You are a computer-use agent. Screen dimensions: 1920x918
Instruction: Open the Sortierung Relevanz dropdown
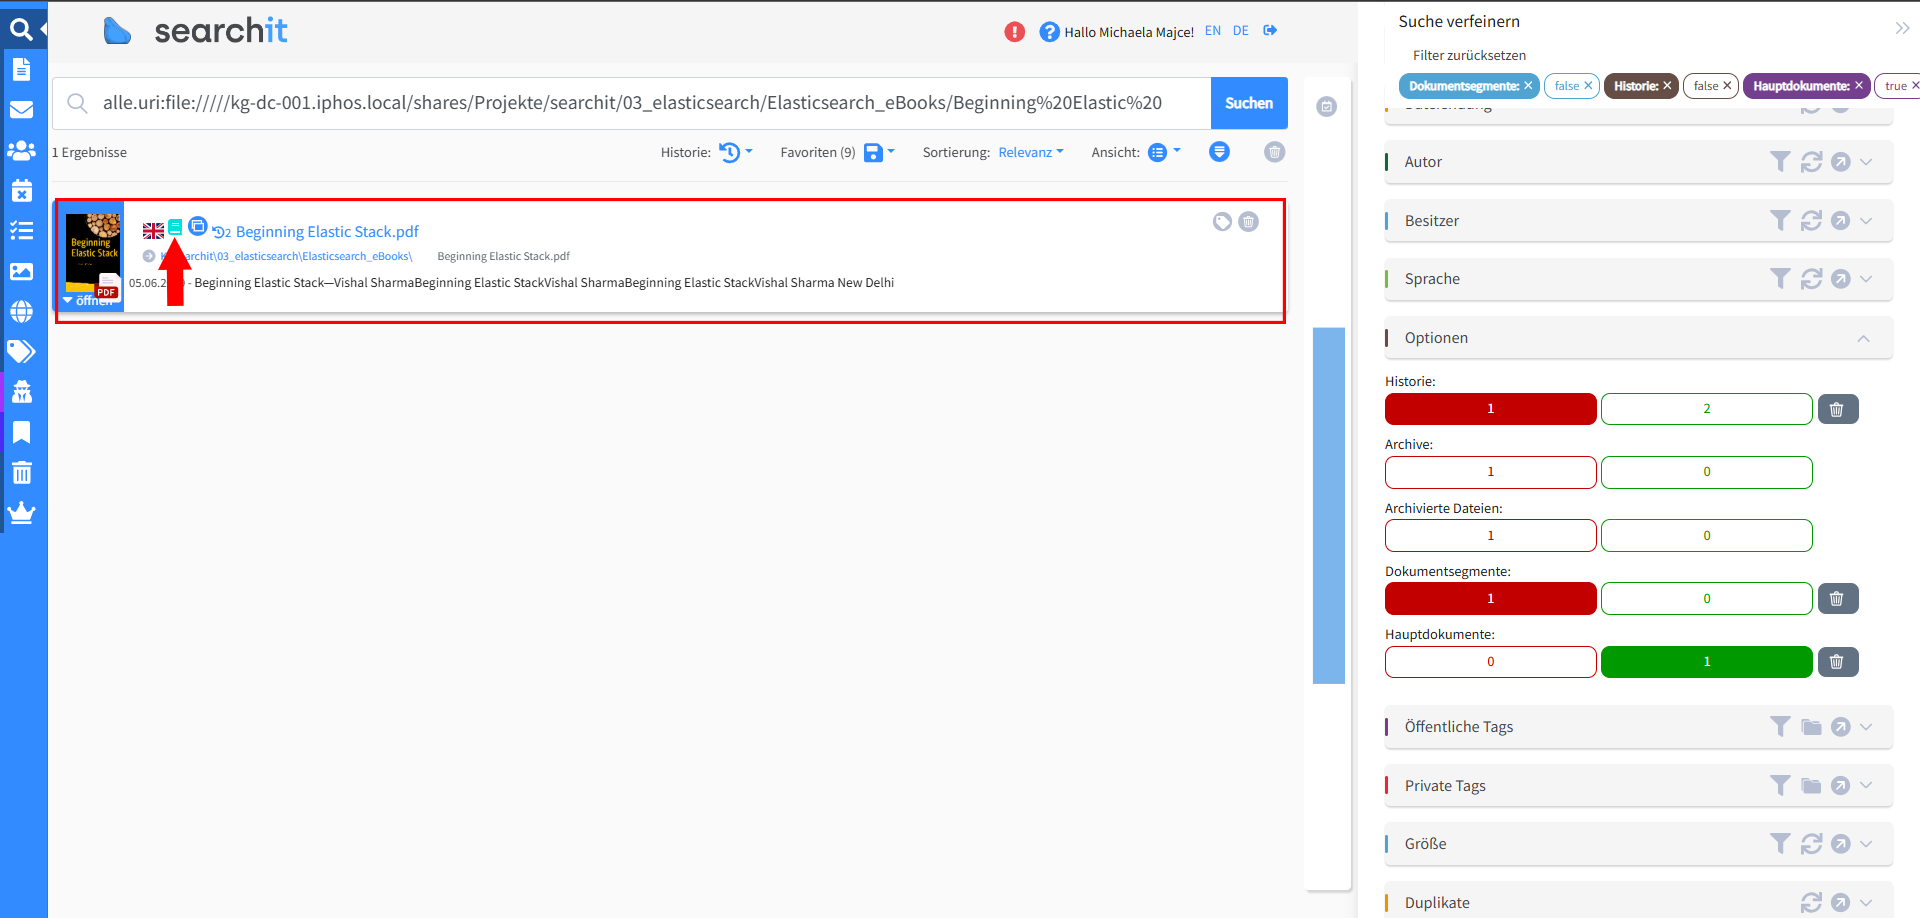click(x=1030, y=152)
